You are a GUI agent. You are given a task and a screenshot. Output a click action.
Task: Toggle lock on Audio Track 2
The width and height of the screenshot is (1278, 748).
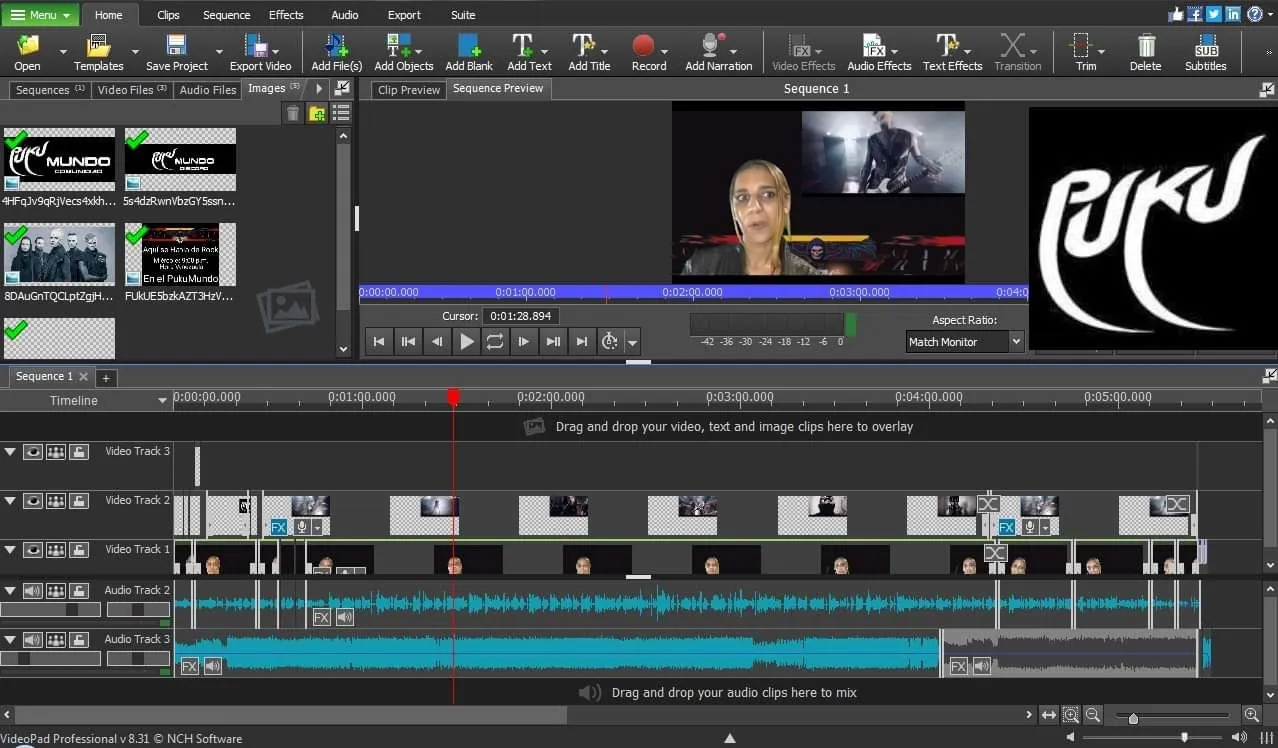78,591
